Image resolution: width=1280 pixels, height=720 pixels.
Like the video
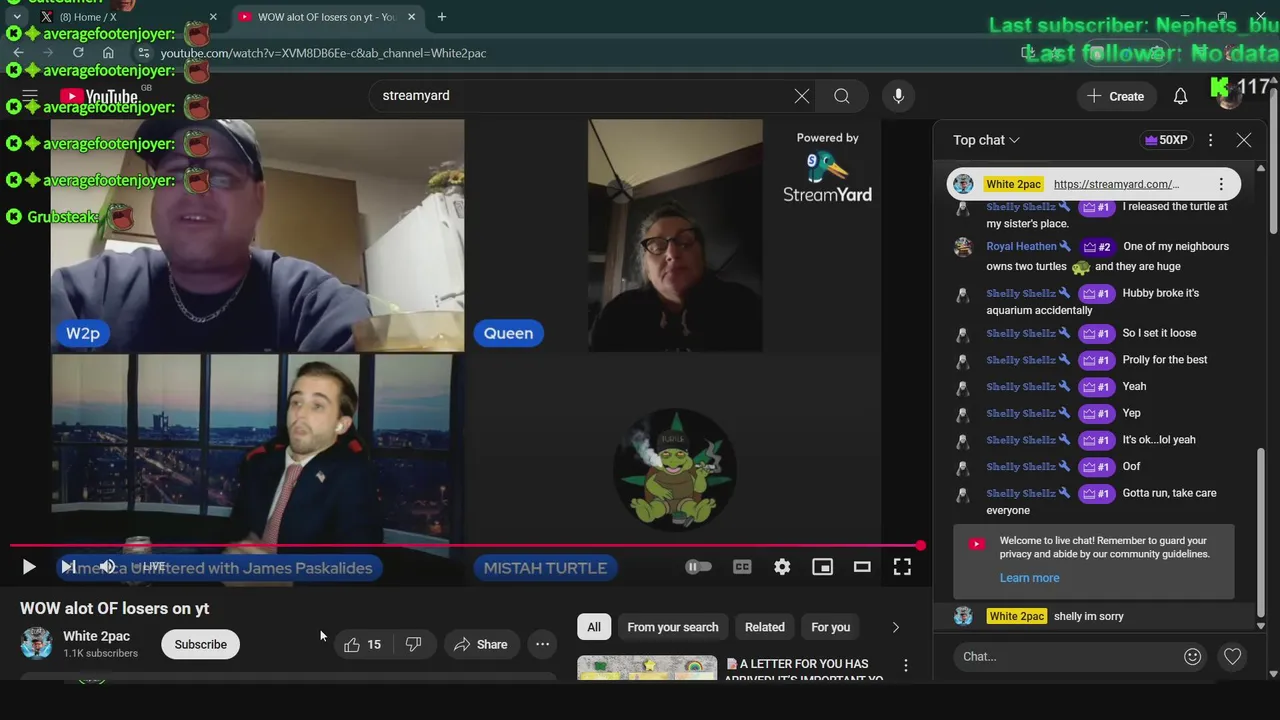(362, 645)
